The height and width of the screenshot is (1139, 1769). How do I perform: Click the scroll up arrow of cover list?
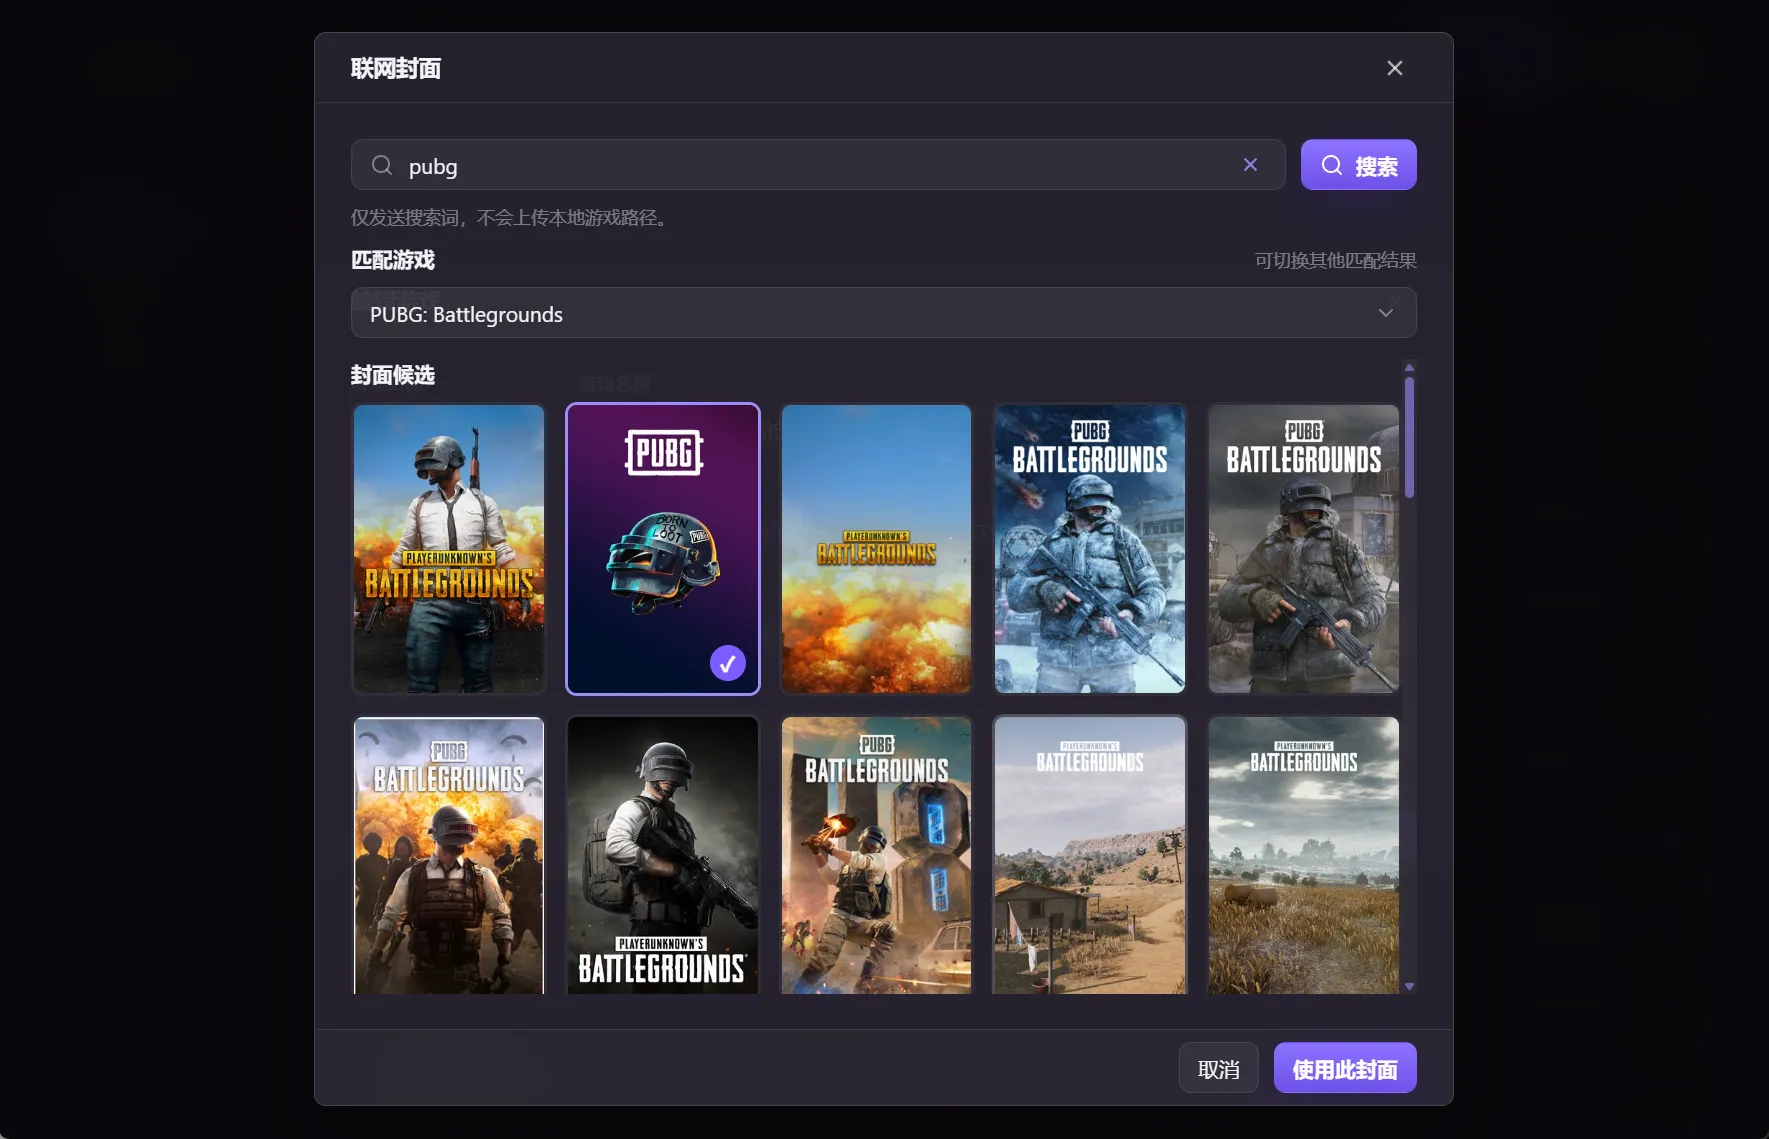[x=1409, y=367]
